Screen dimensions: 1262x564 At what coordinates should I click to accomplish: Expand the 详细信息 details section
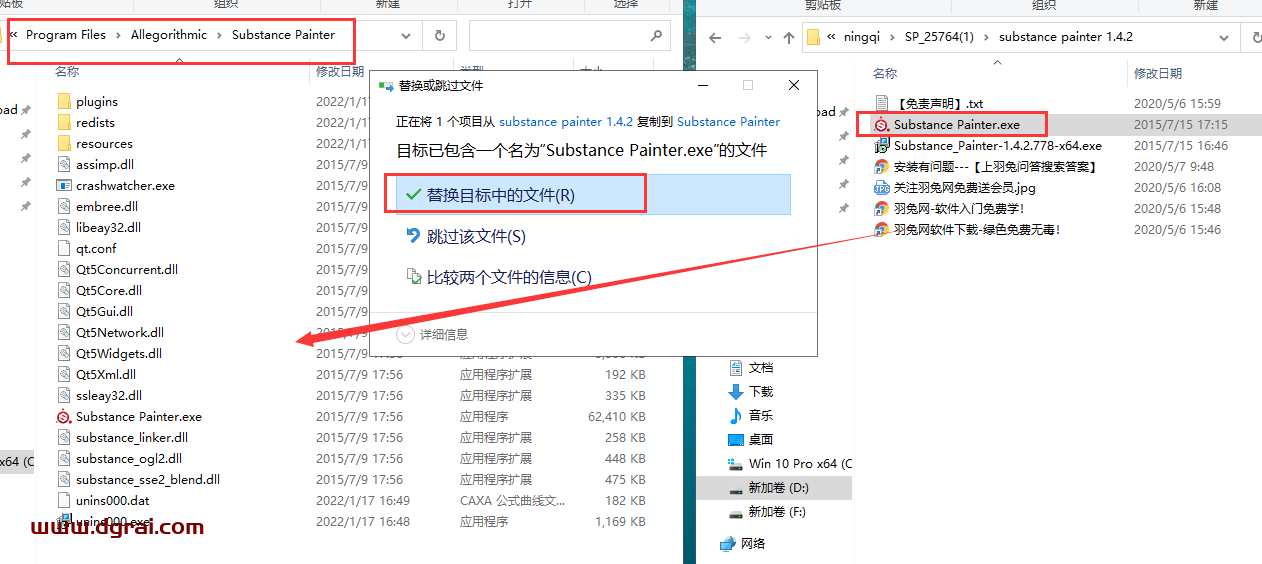[x=433, y=334]
